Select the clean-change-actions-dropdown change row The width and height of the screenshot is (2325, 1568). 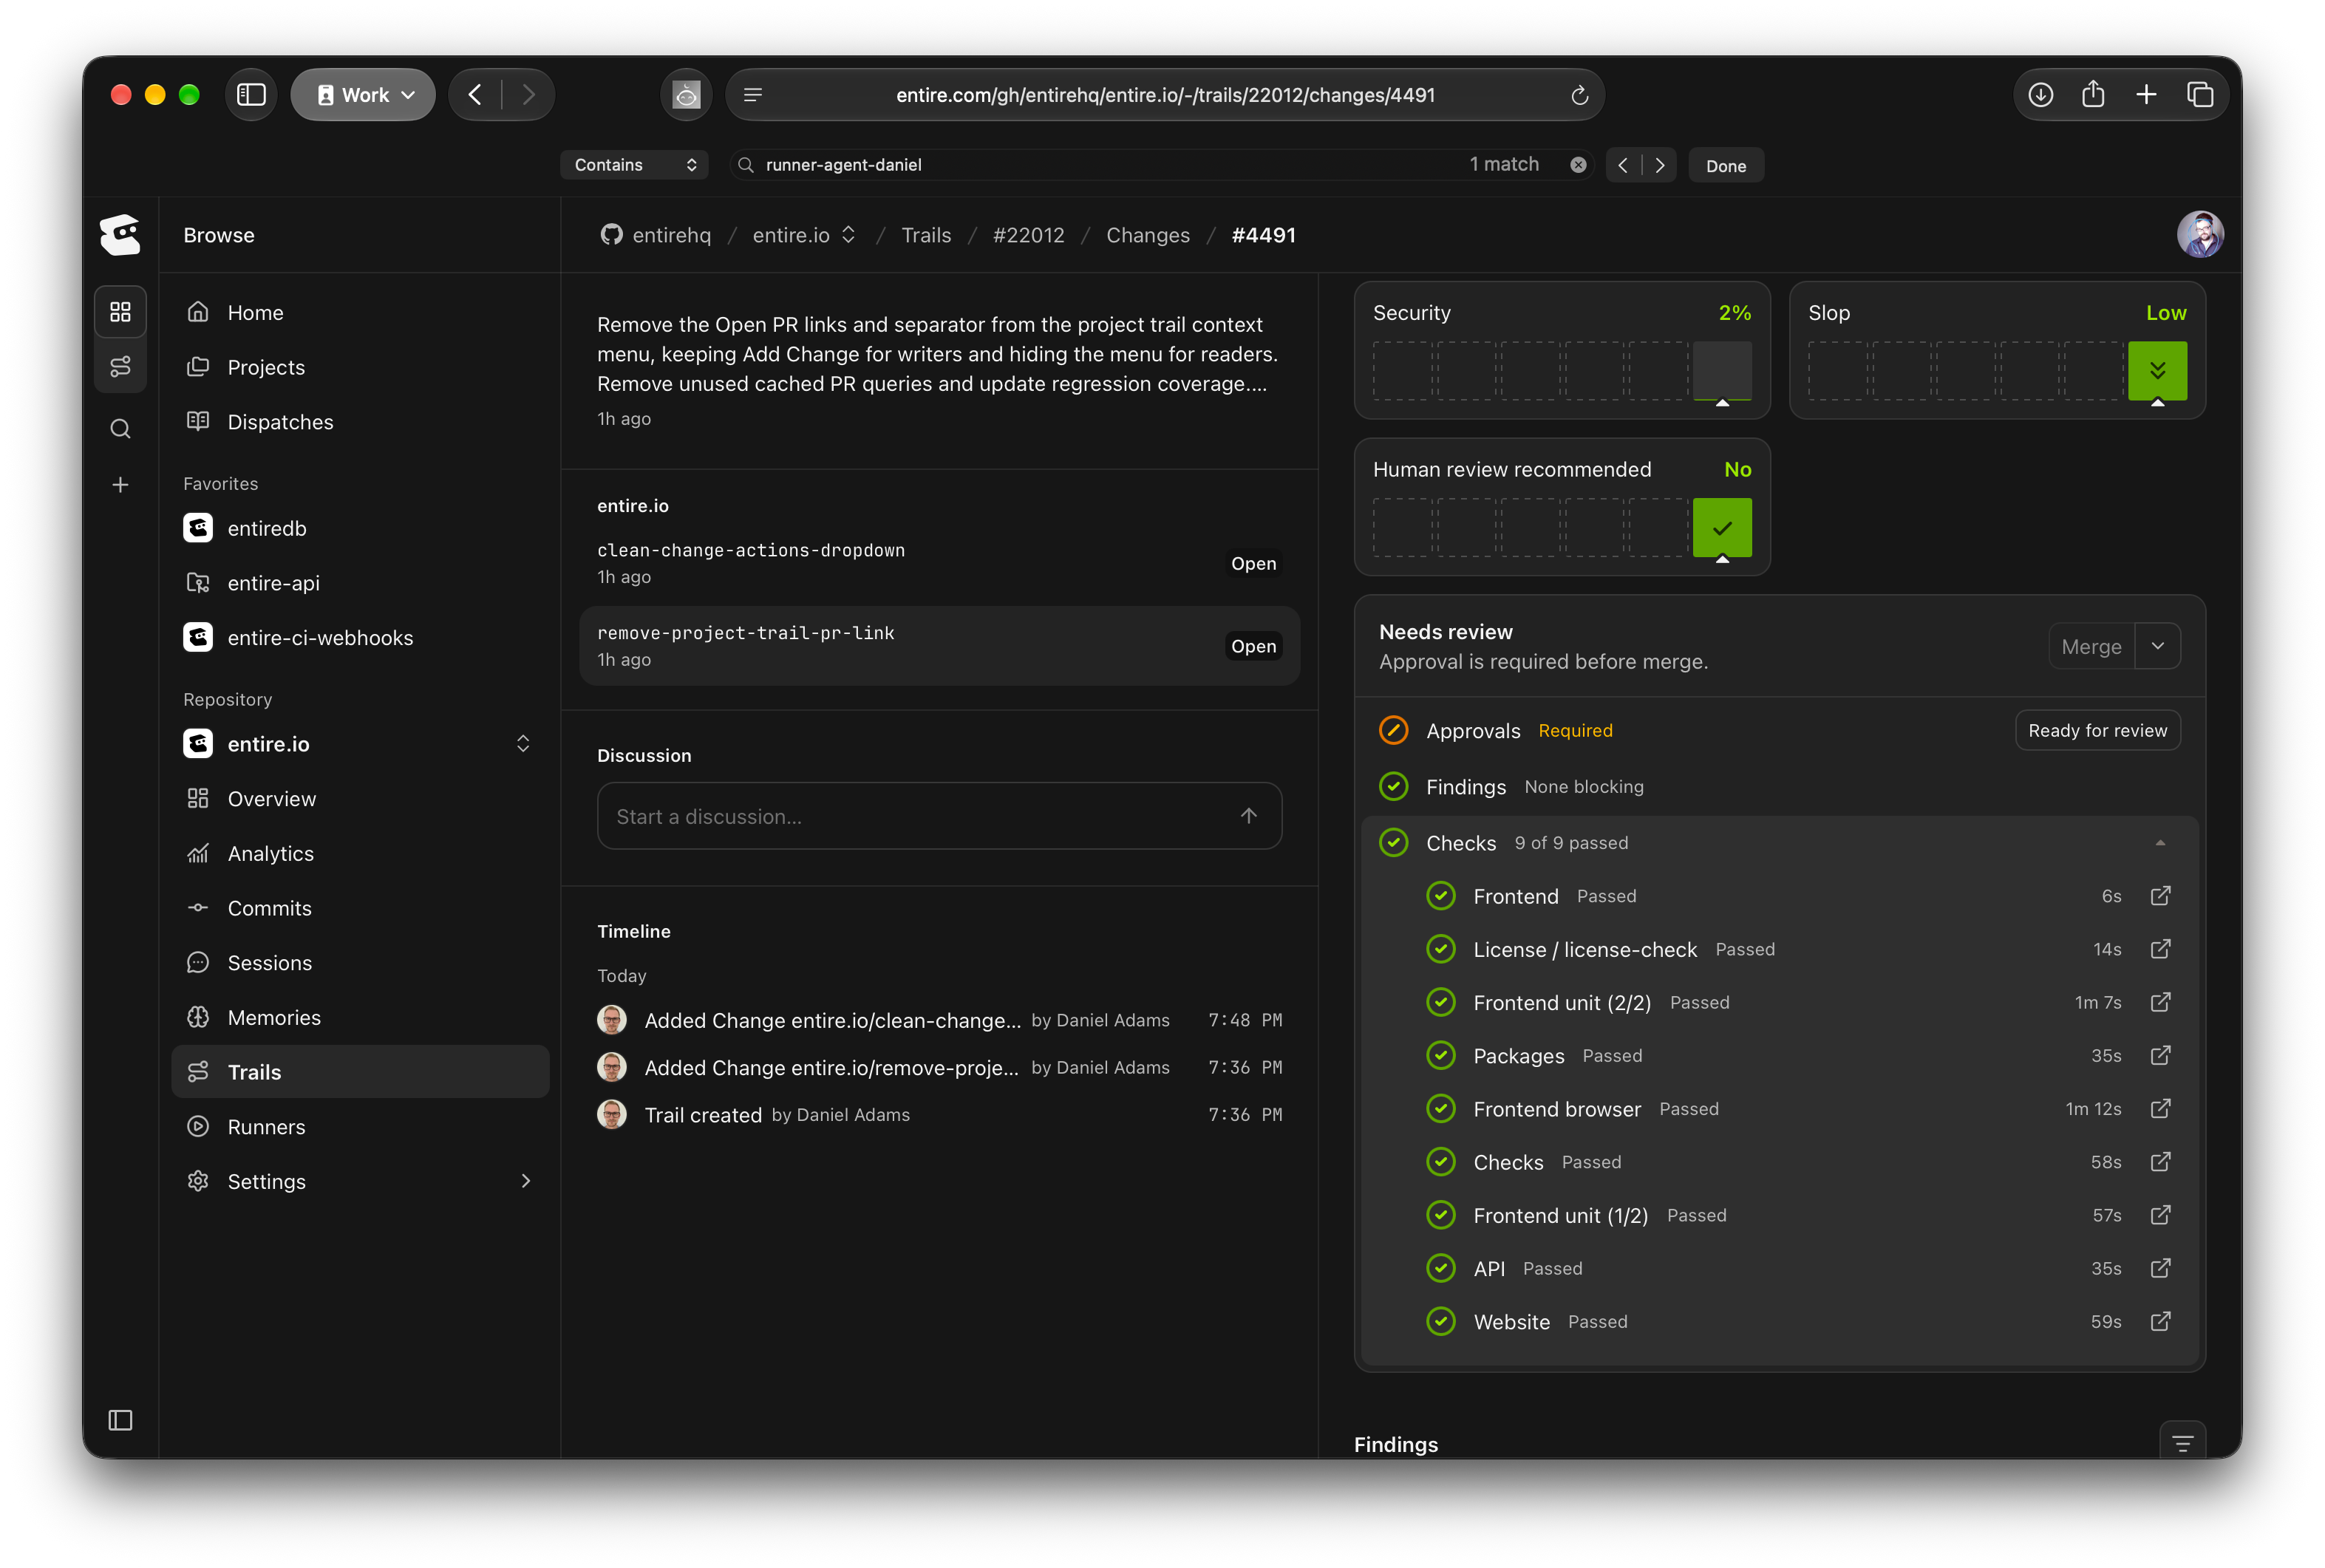(939, 563)
